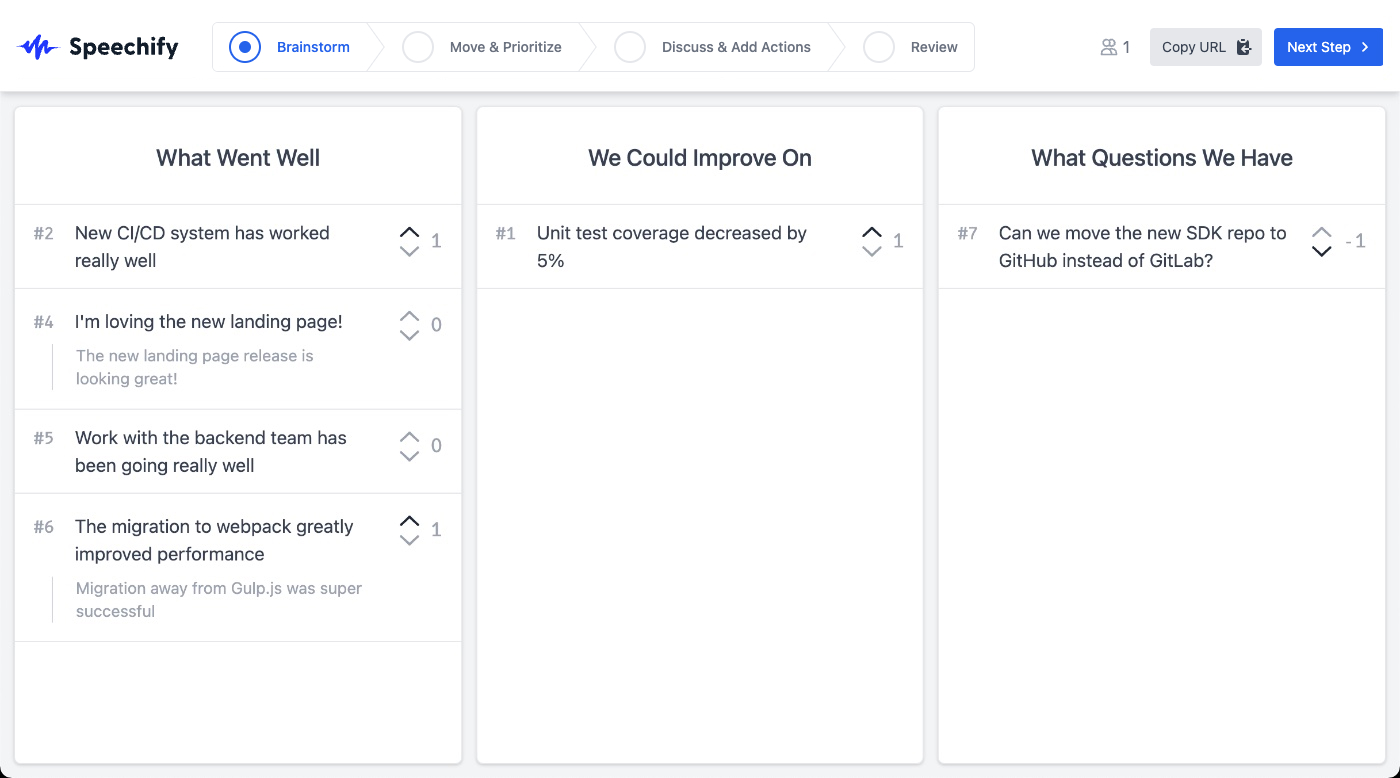Switch to Discuss & Add Actions step
The image size is (1400, 778).
tap(736, 47)
